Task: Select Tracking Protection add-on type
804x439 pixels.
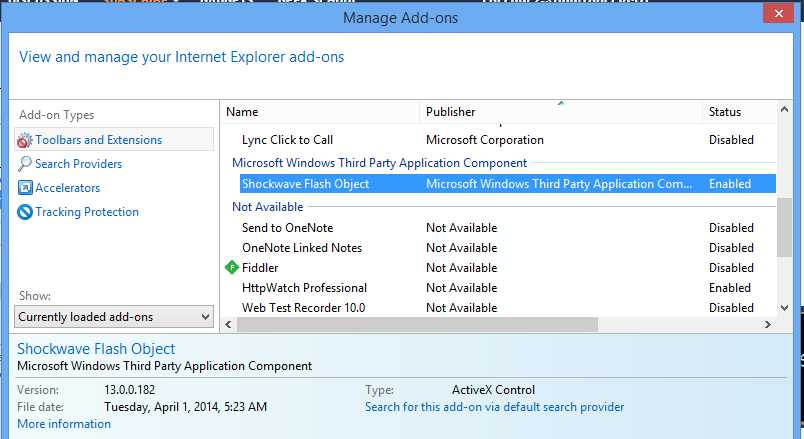Action: [87, 212]
